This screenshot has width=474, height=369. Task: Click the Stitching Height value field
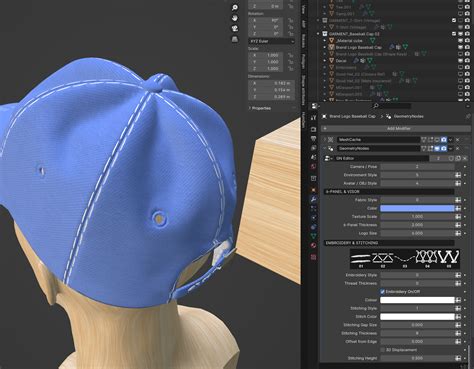coord(417,358)
